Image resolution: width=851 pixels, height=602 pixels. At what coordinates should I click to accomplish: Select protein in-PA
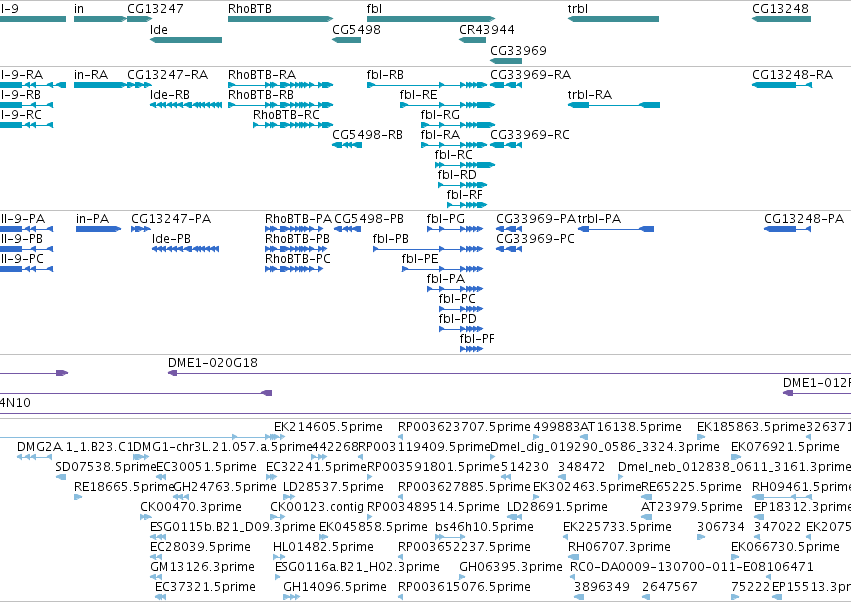click(98, 229)
